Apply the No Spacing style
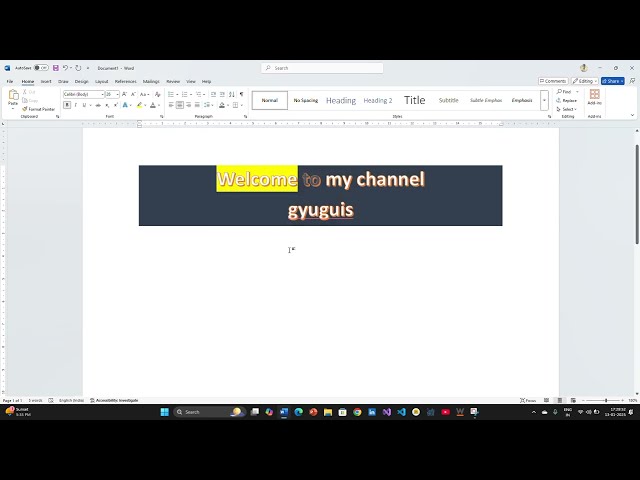The image size is (640, 480). point(306,100)
